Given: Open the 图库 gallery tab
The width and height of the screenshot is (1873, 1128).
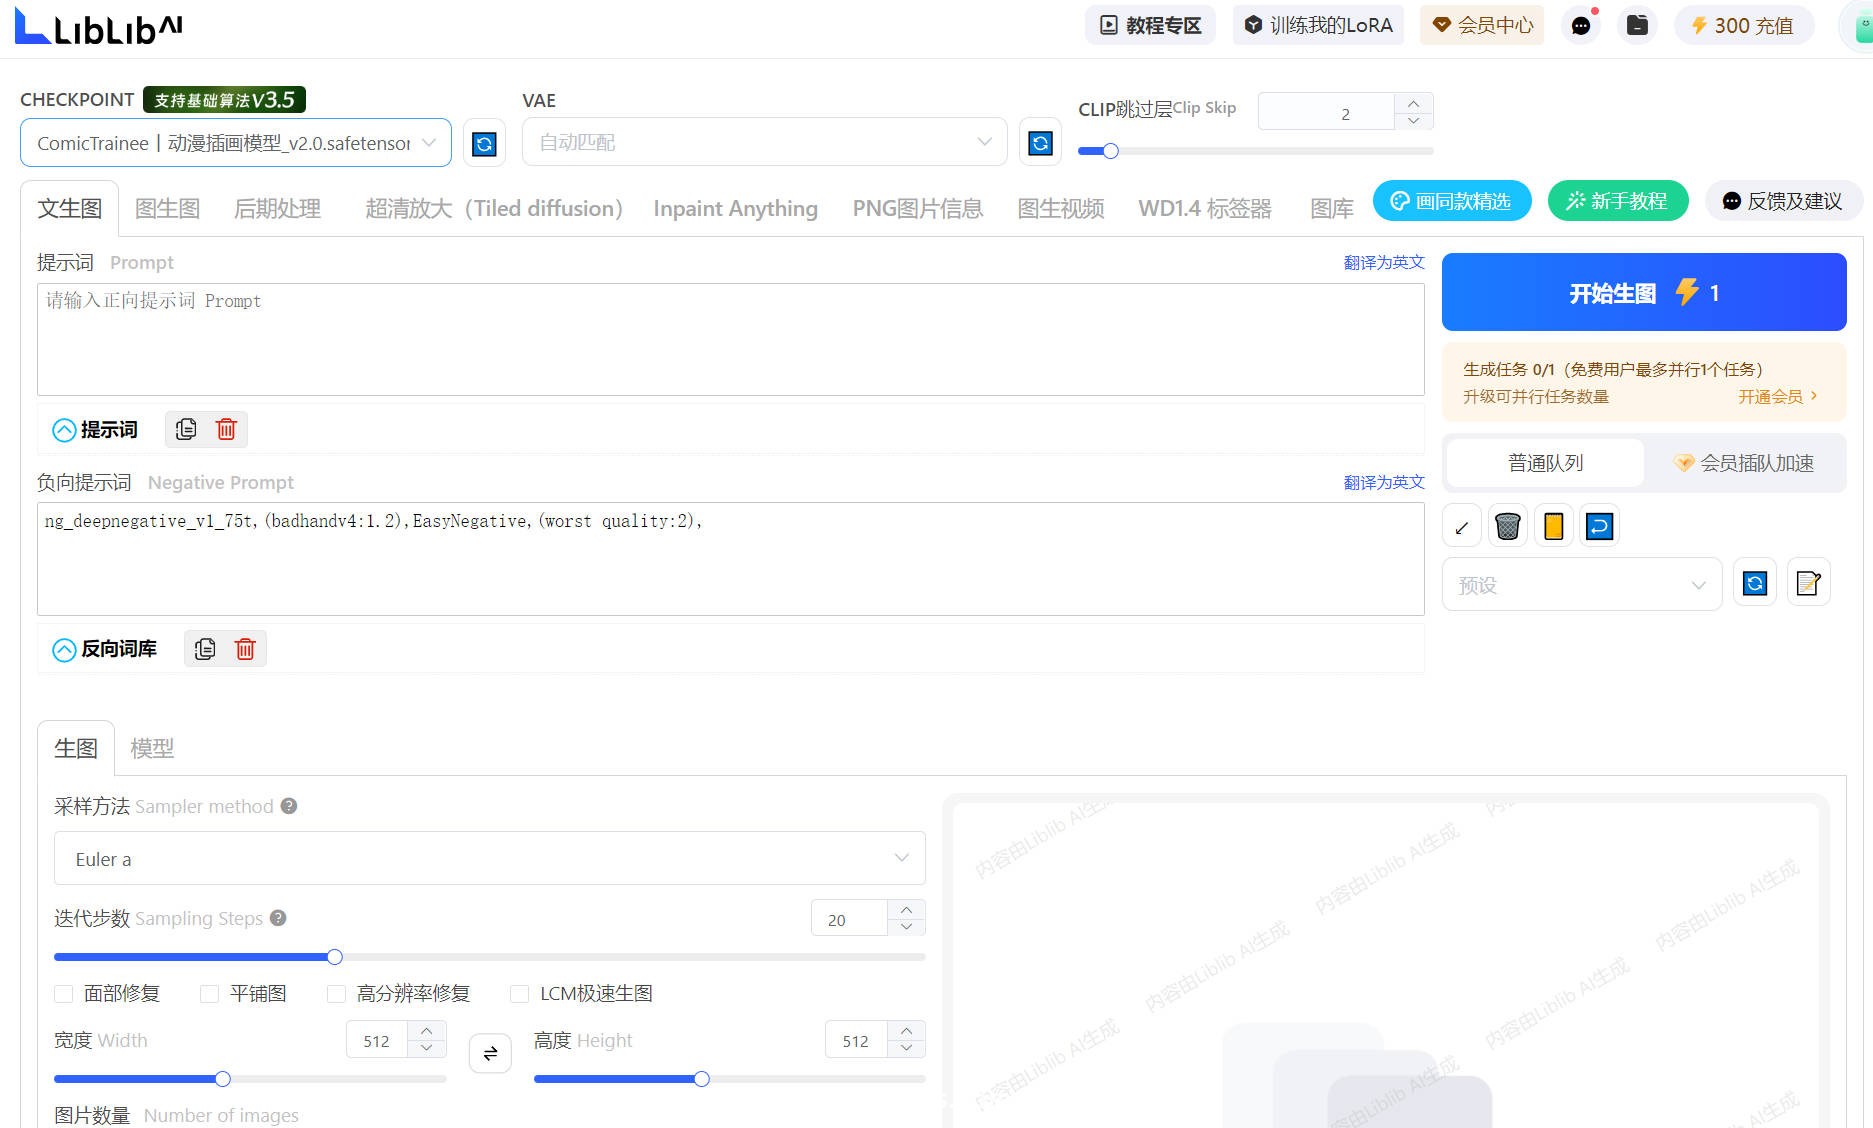Looking at the screenshot, I should 1332,209.
